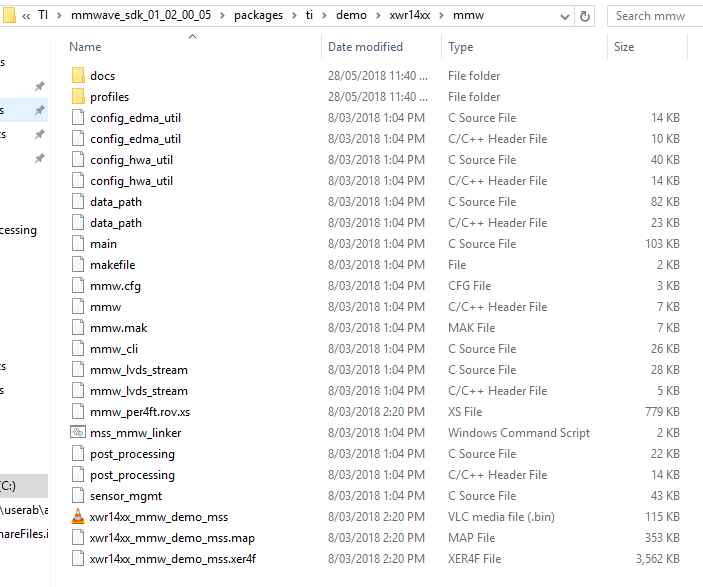Select mmw_lvds_stream C Source File
The image size is (703, 587).
coord(376,370)
